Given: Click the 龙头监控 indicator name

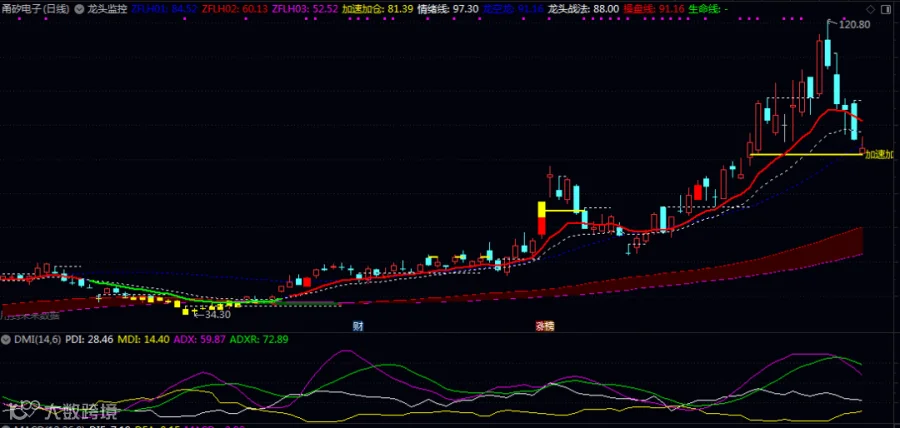Looking at the screenshot, I should (107, 9).
